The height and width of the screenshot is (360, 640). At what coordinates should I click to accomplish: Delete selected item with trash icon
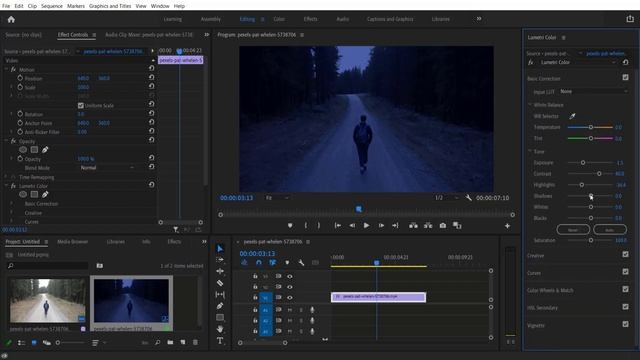click(x=195, y=342)
